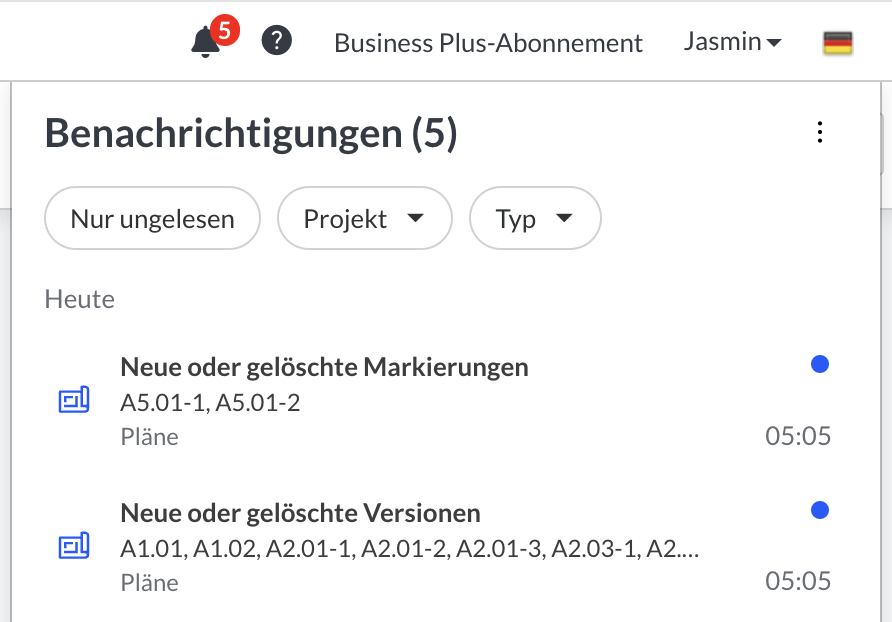Mark the Markierungen notification read via its blue dot
The height and width of the screenshot is (622, 892).
point(820,365)
